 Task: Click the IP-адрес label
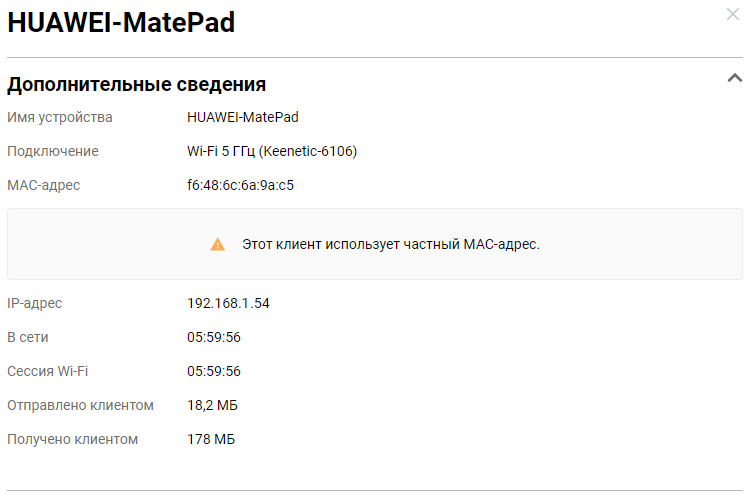[35, 303]
